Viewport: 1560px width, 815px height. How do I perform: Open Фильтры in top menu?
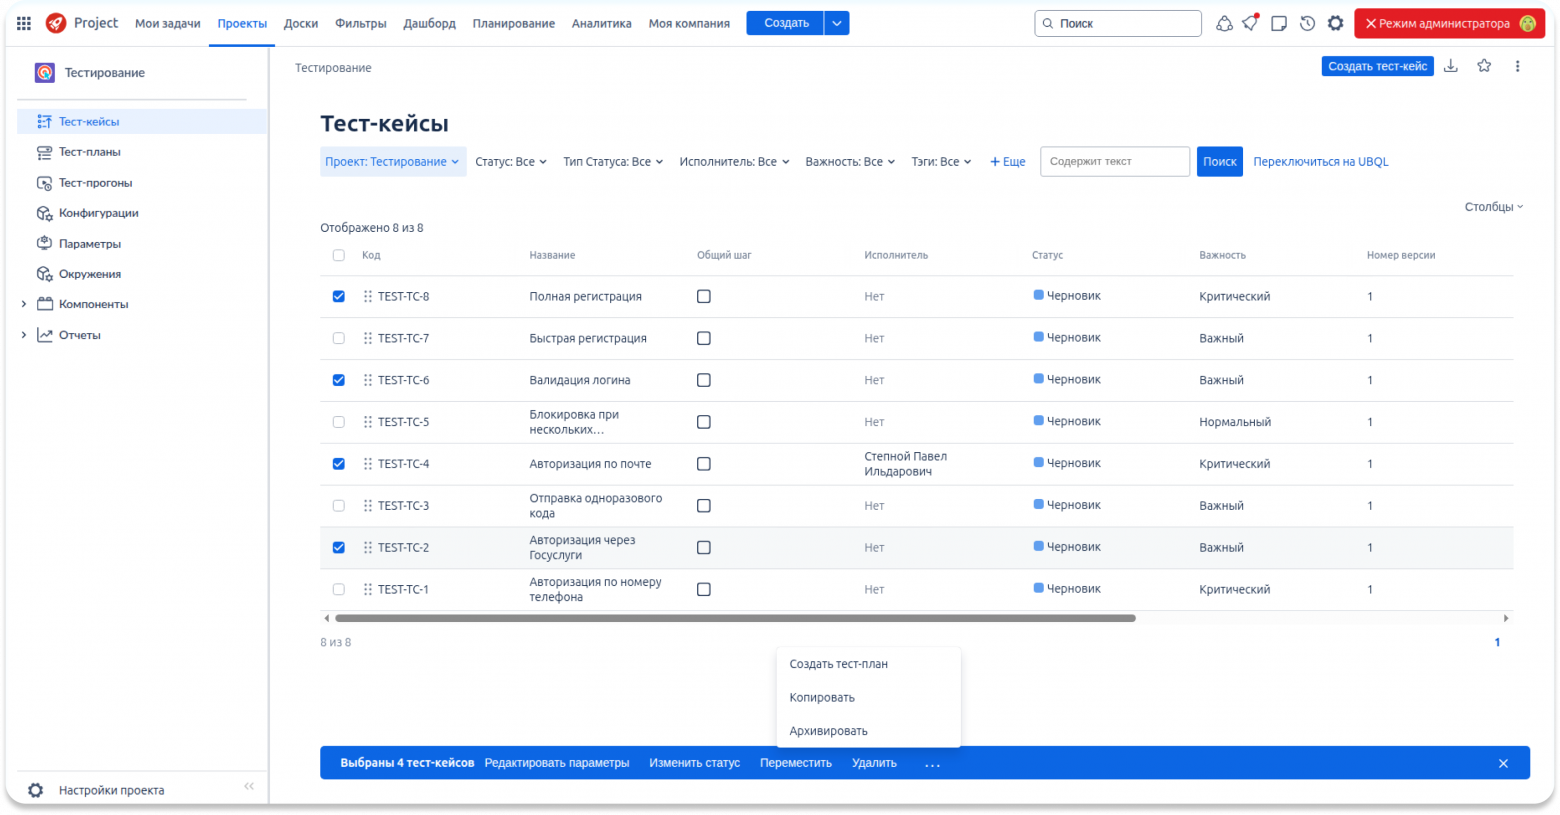pyautogui.click(x=361, y=23)
